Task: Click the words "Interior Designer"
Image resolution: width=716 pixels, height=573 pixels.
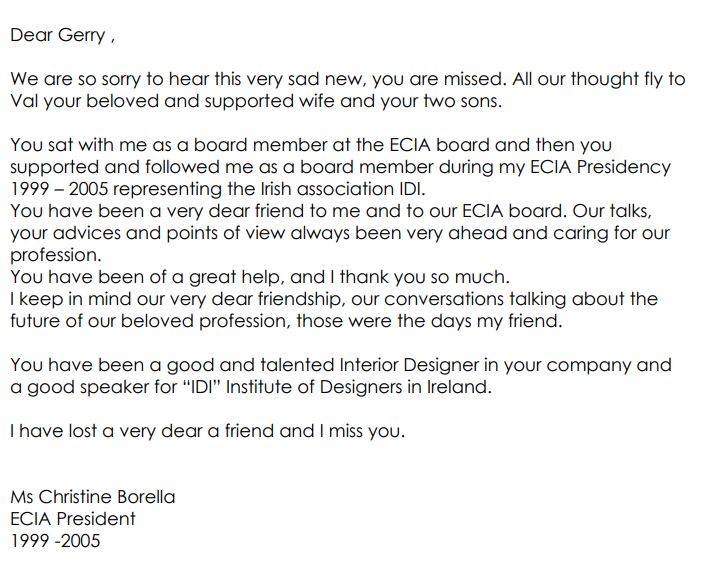Action: [409, 365]
